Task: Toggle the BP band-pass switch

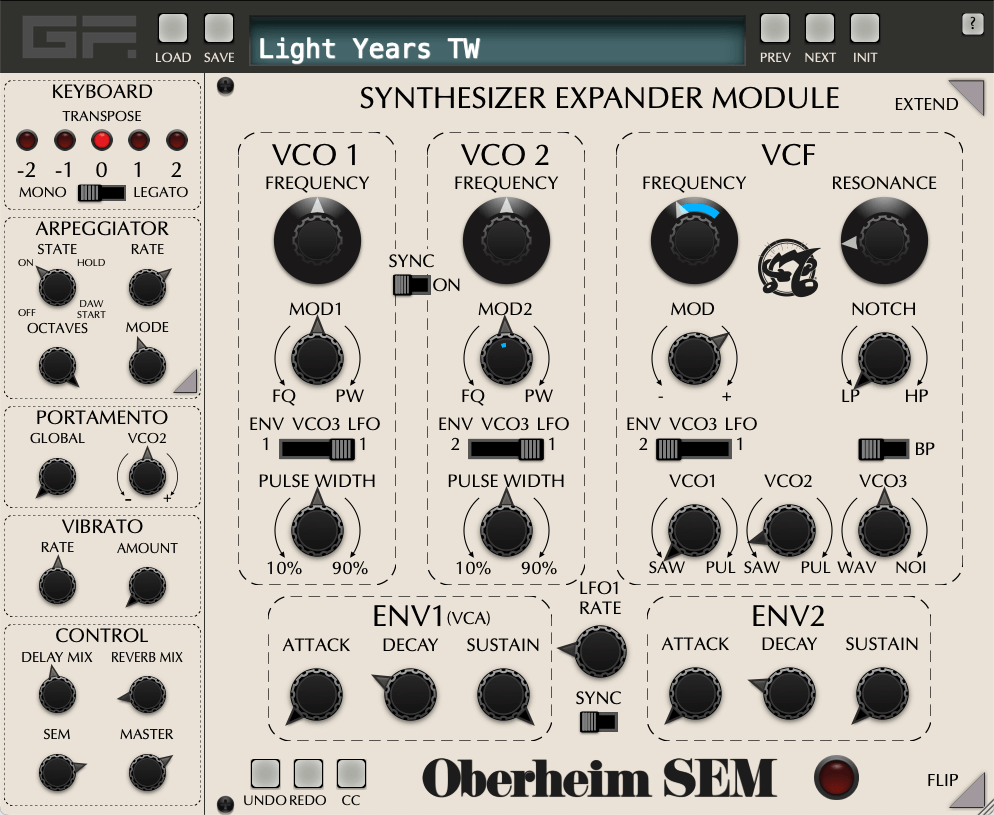Action: [883, 449]
